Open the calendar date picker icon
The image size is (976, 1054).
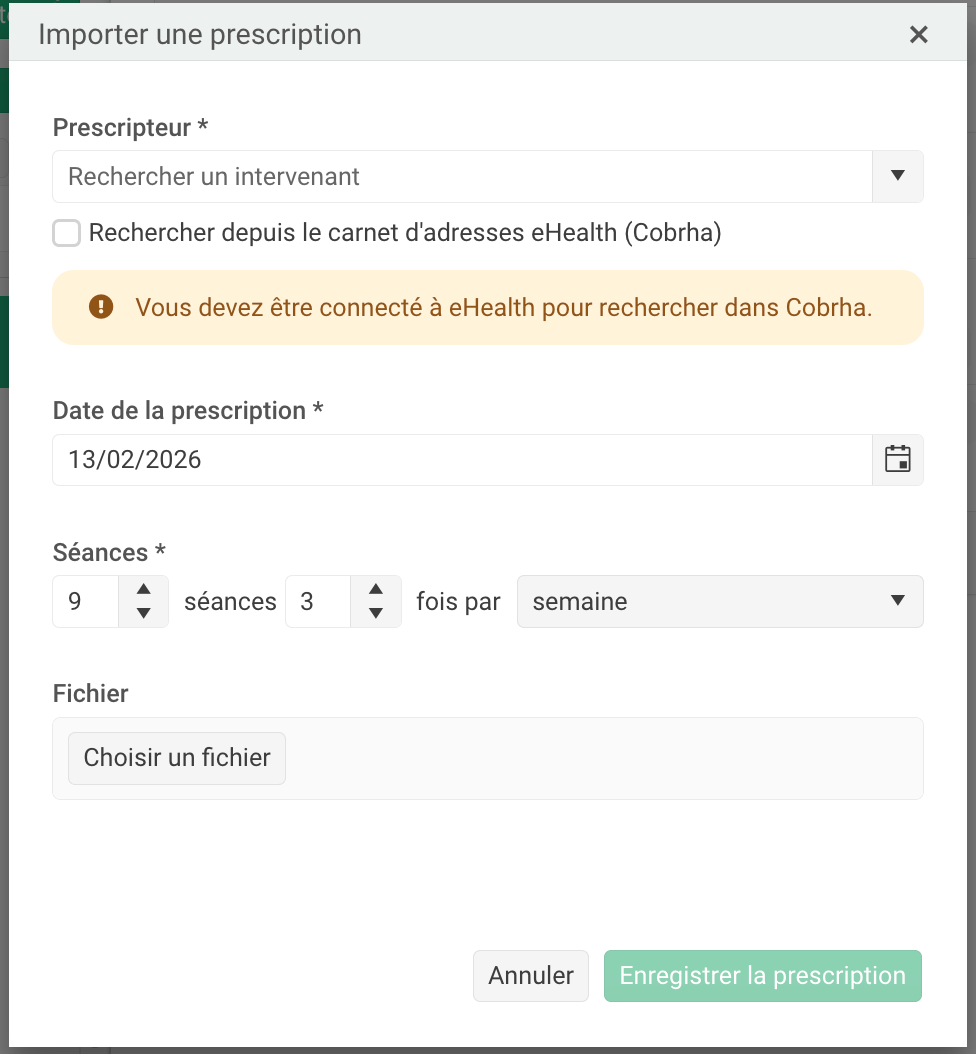pos(898,460)
